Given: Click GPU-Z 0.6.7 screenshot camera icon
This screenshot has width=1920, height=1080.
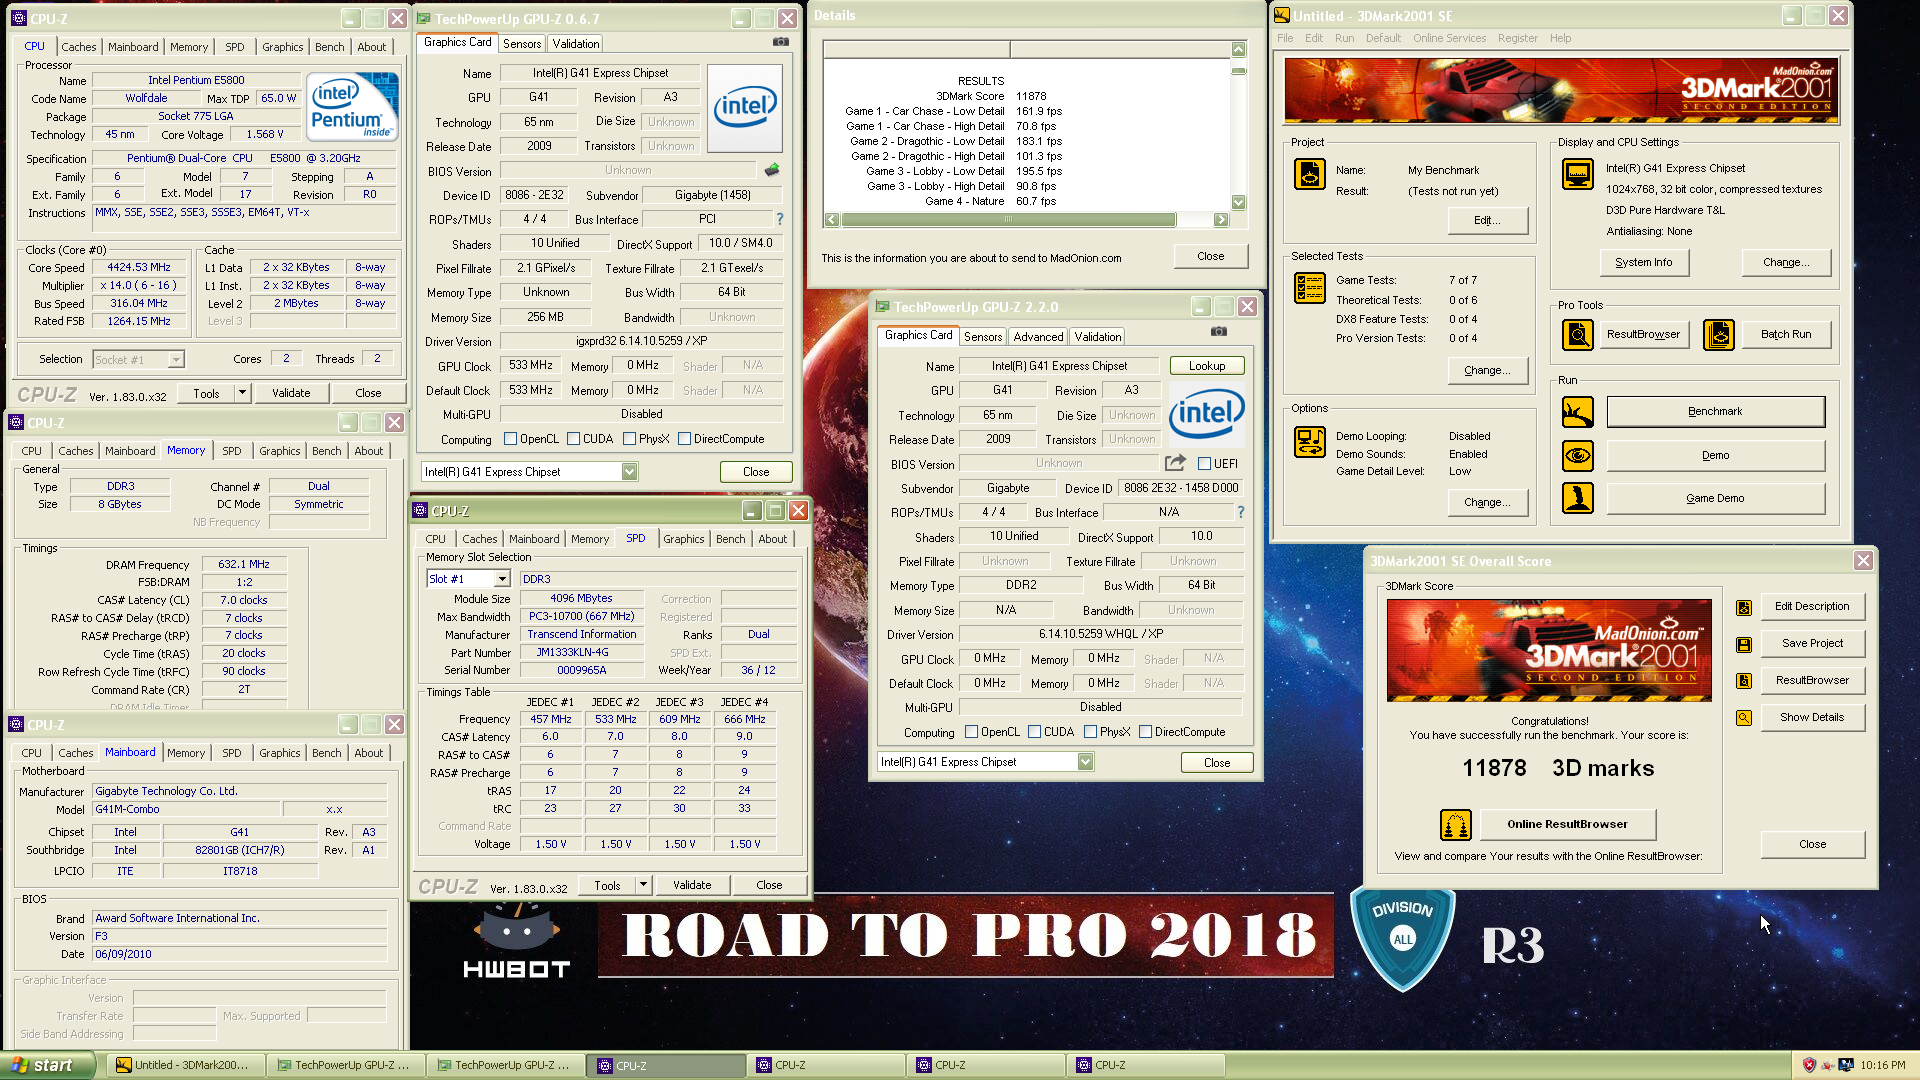Looking at the screenshot, I should tap(781, 42).
